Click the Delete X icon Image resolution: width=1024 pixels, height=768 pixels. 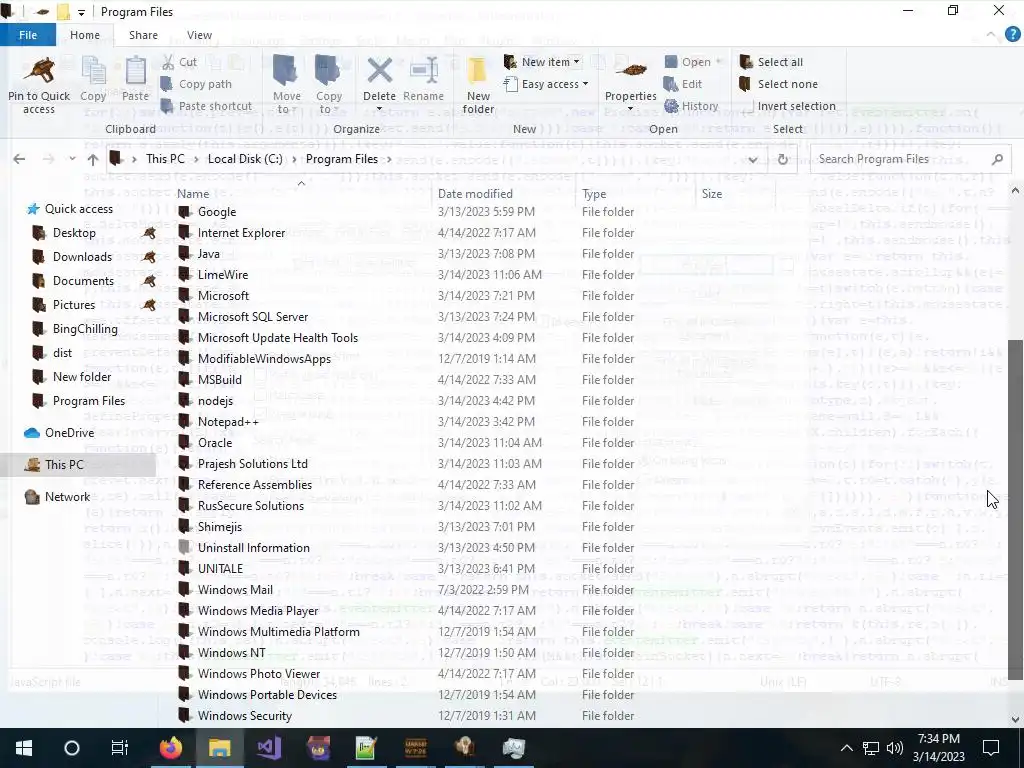[x=379, y=71]
